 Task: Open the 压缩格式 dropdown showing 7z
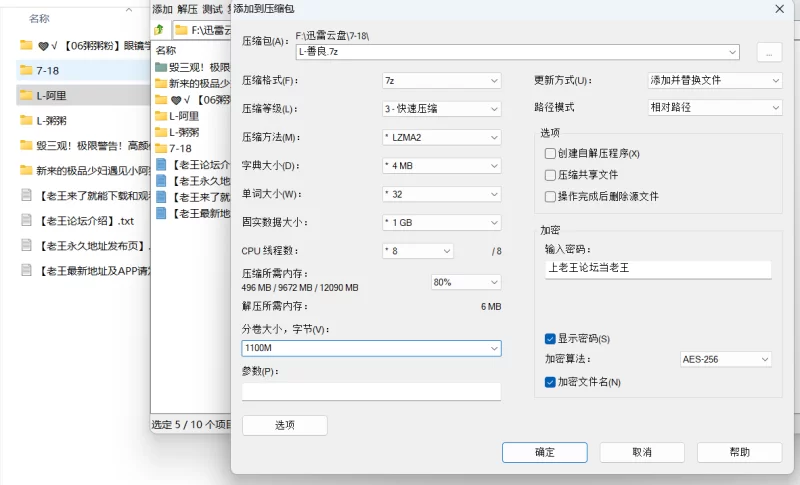(x=442, y=81)
